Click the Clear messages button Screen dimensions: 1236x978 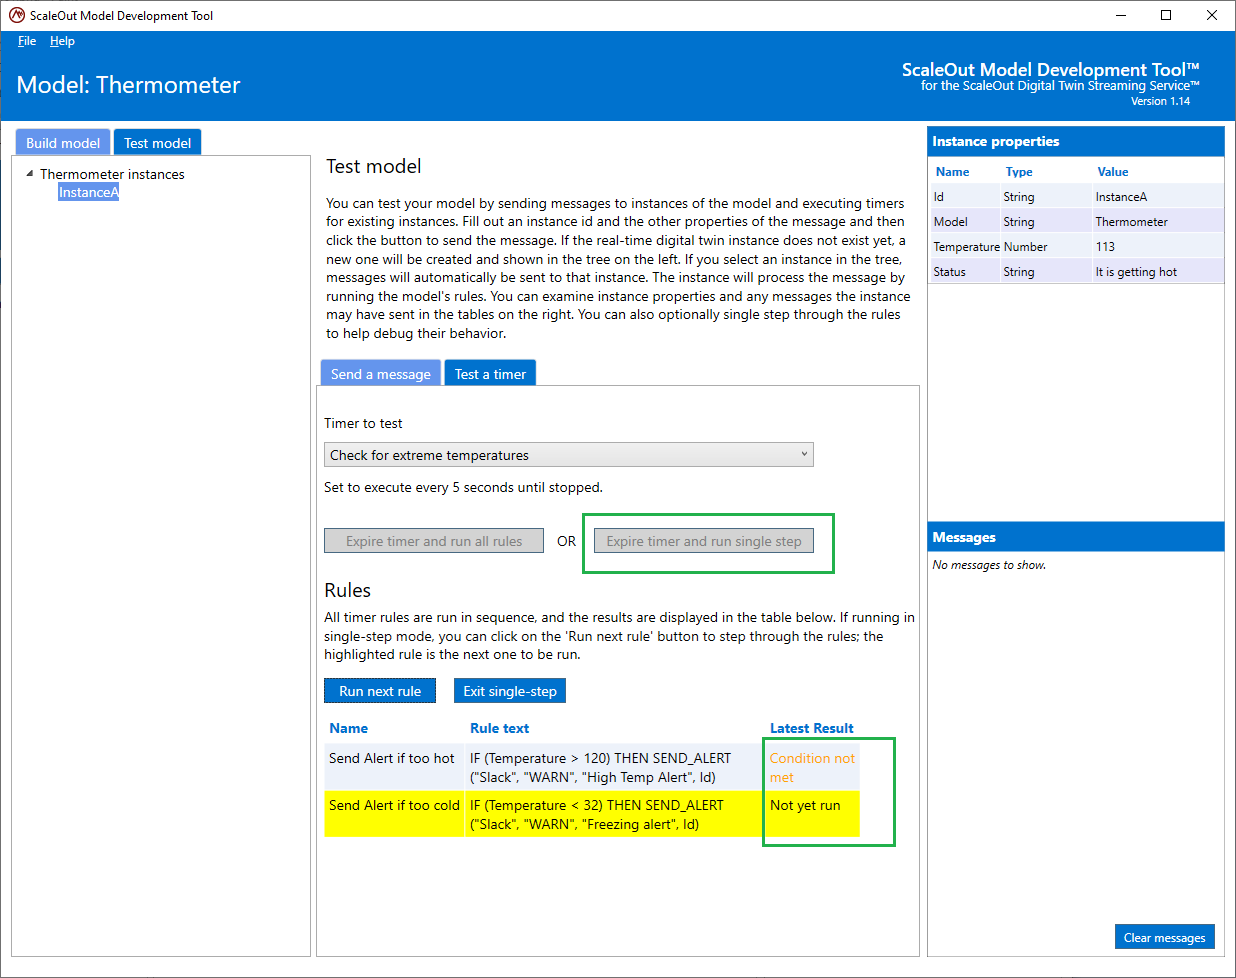pyautogui.click(x=1165, y=937)
